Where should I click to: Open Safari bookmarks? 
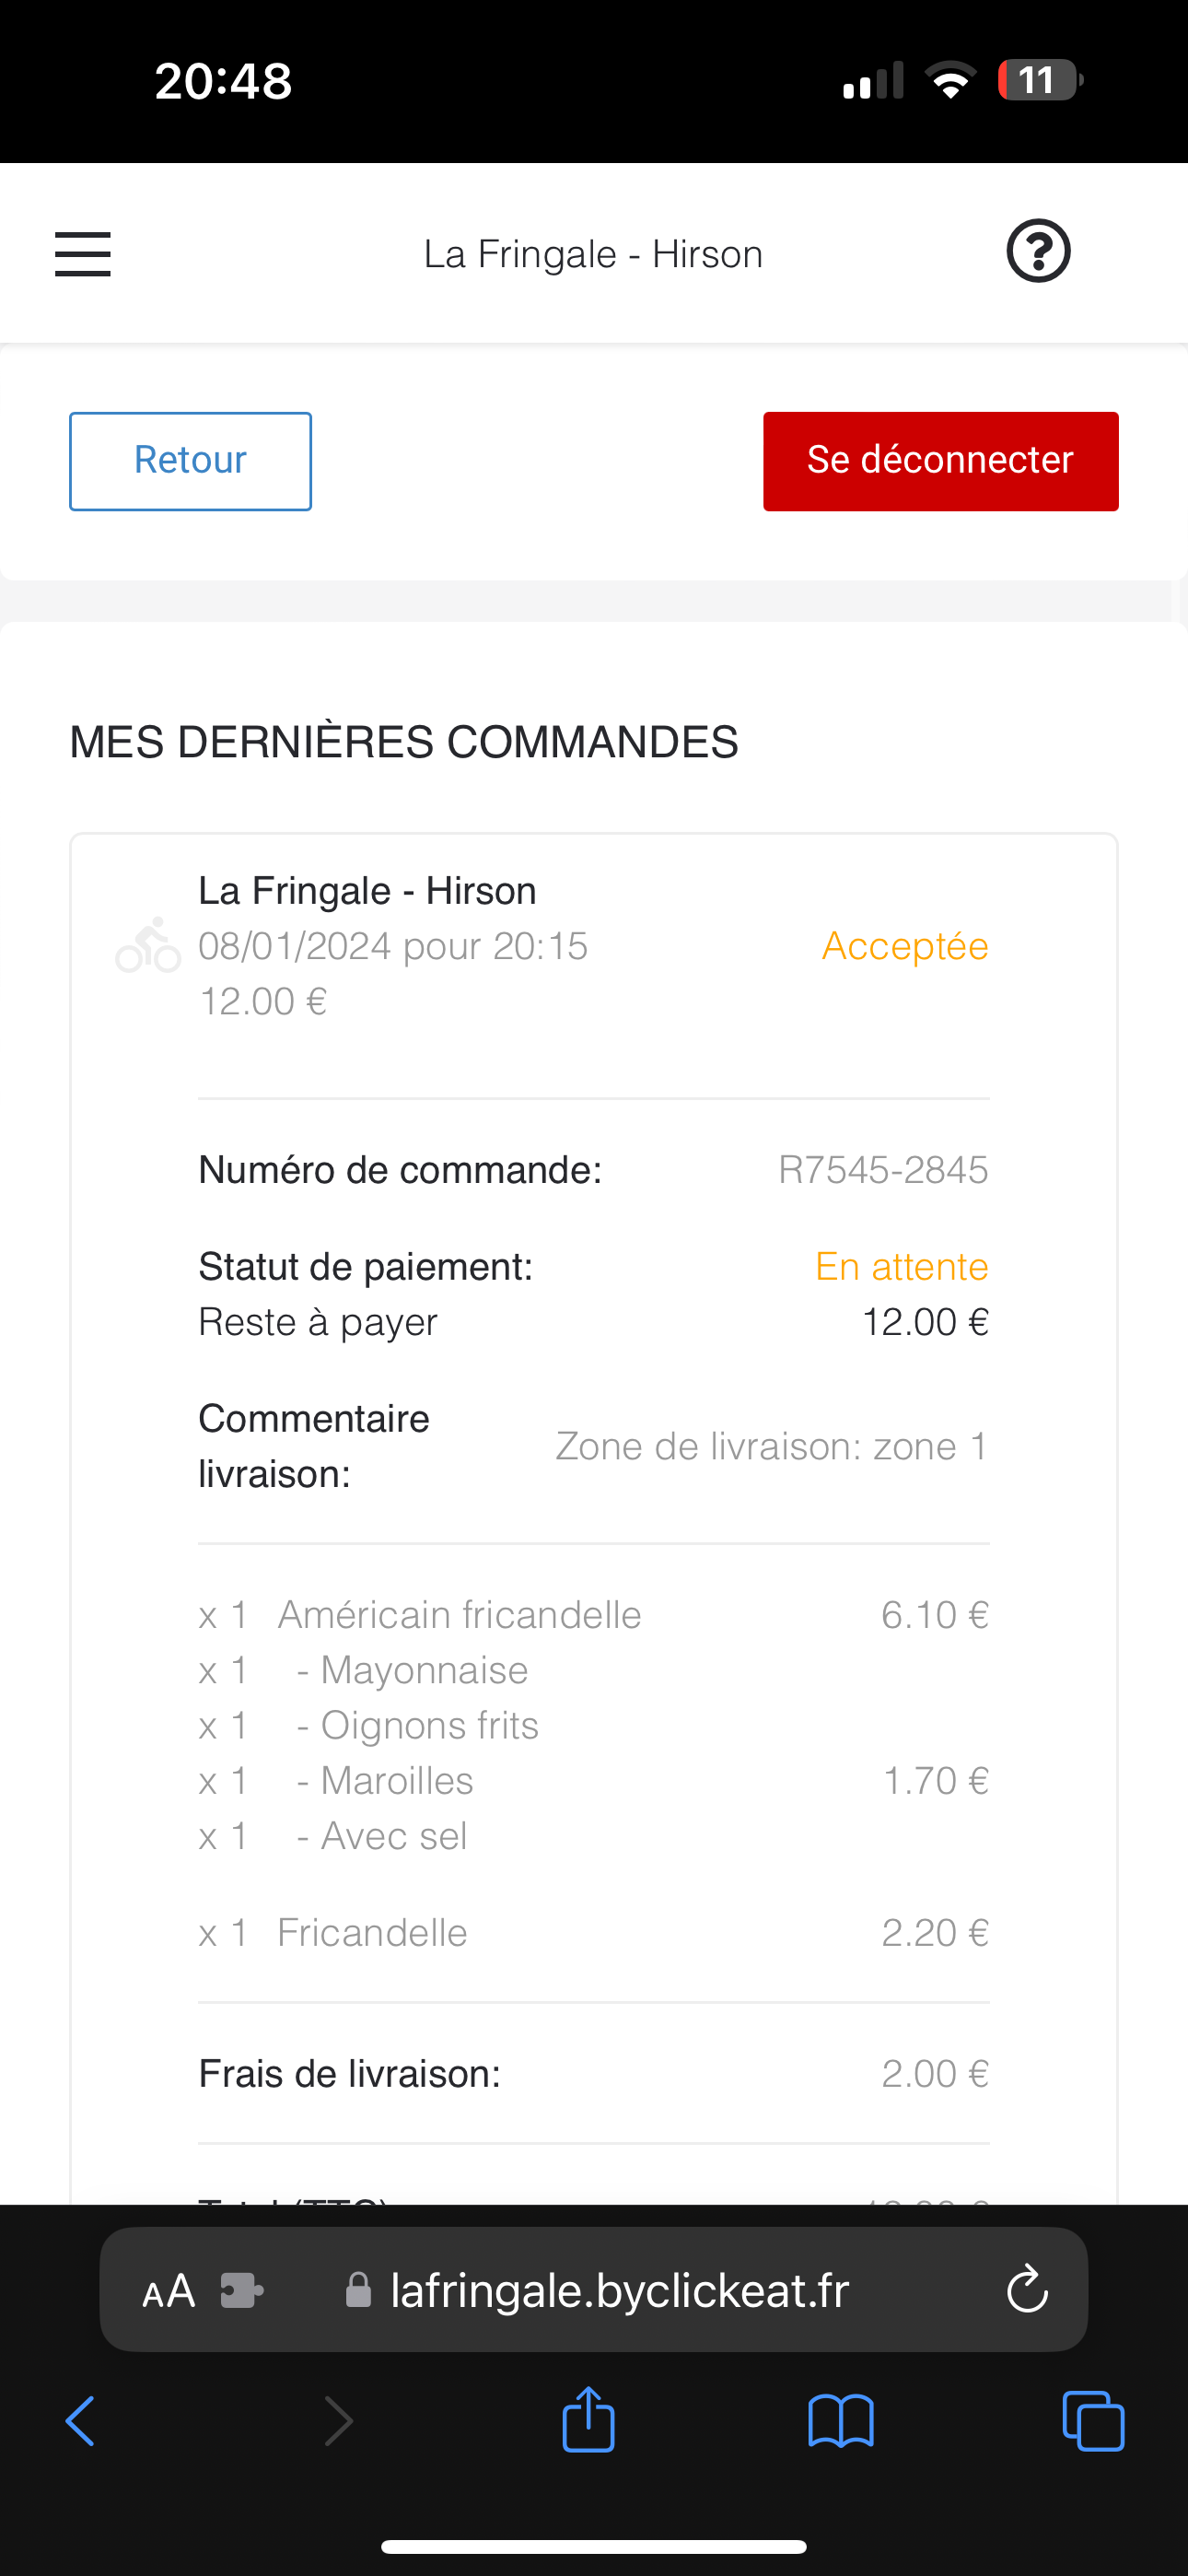(841, 2421)
